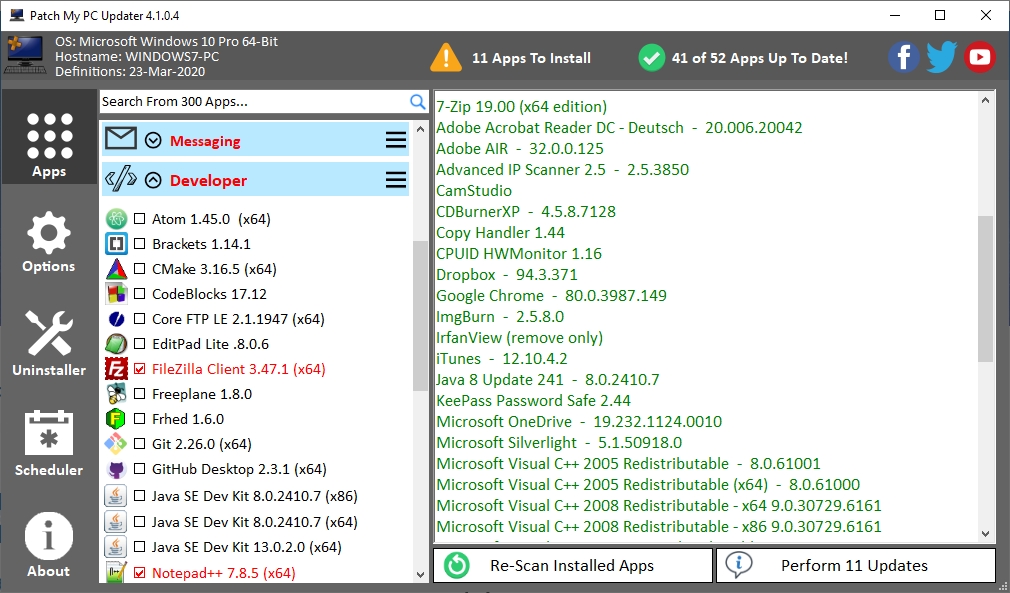Click the Messaging envelope icon

tap(121, 139)
